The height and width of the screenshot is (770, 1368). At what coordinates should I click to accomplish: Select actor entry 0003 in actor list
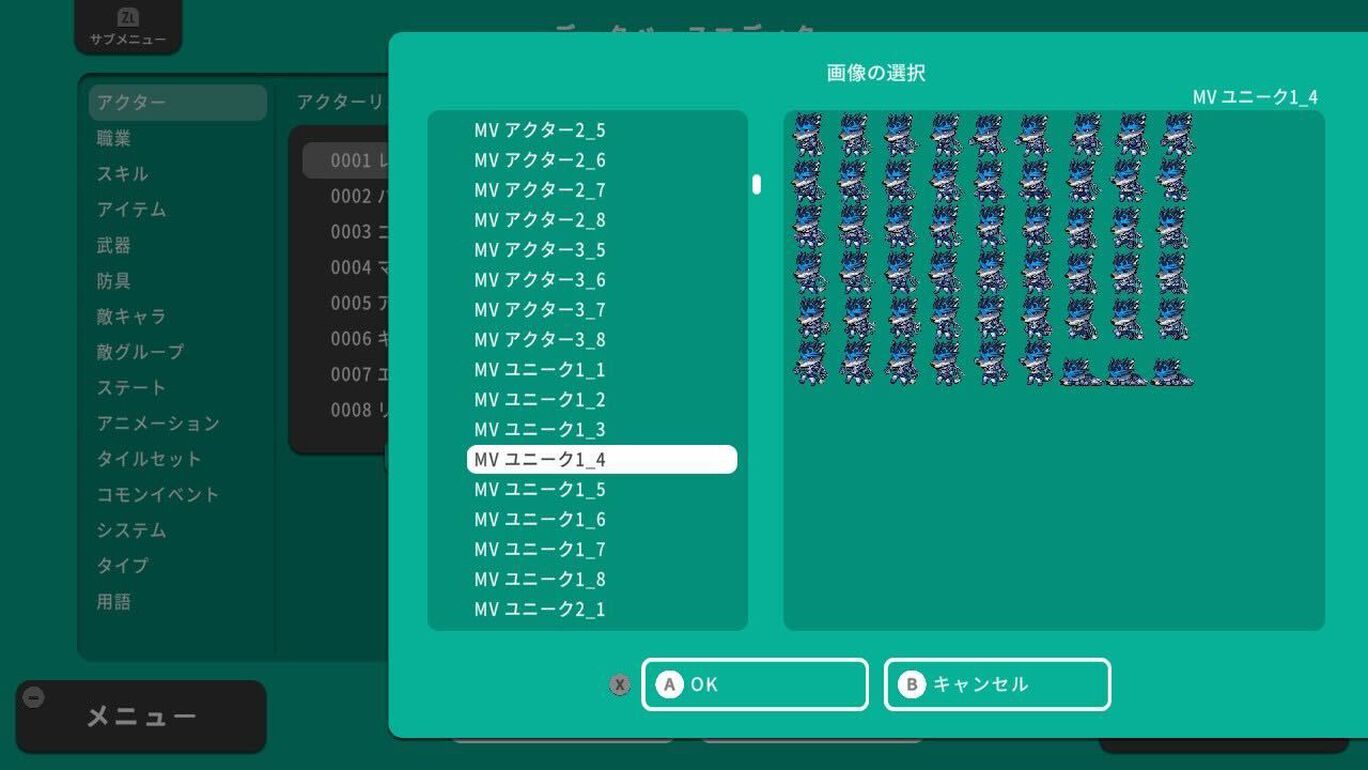coord(346,232)
